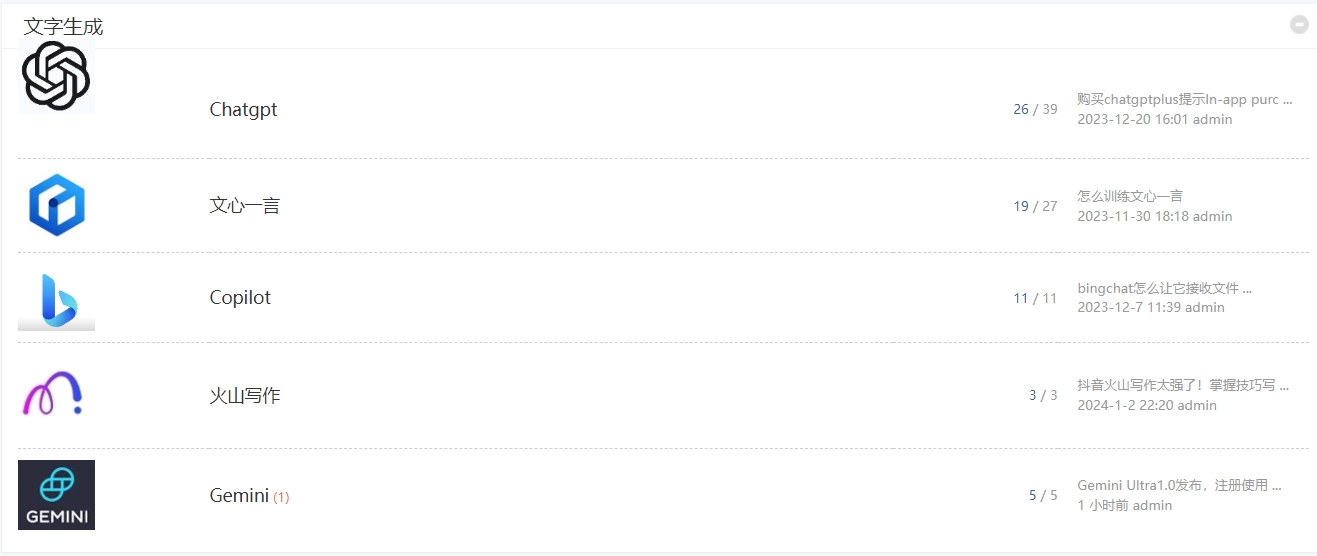The width and height of the screenshot is (1317, 556).
Task: Click admin author in 火山写作 row
Action: 1197,406
